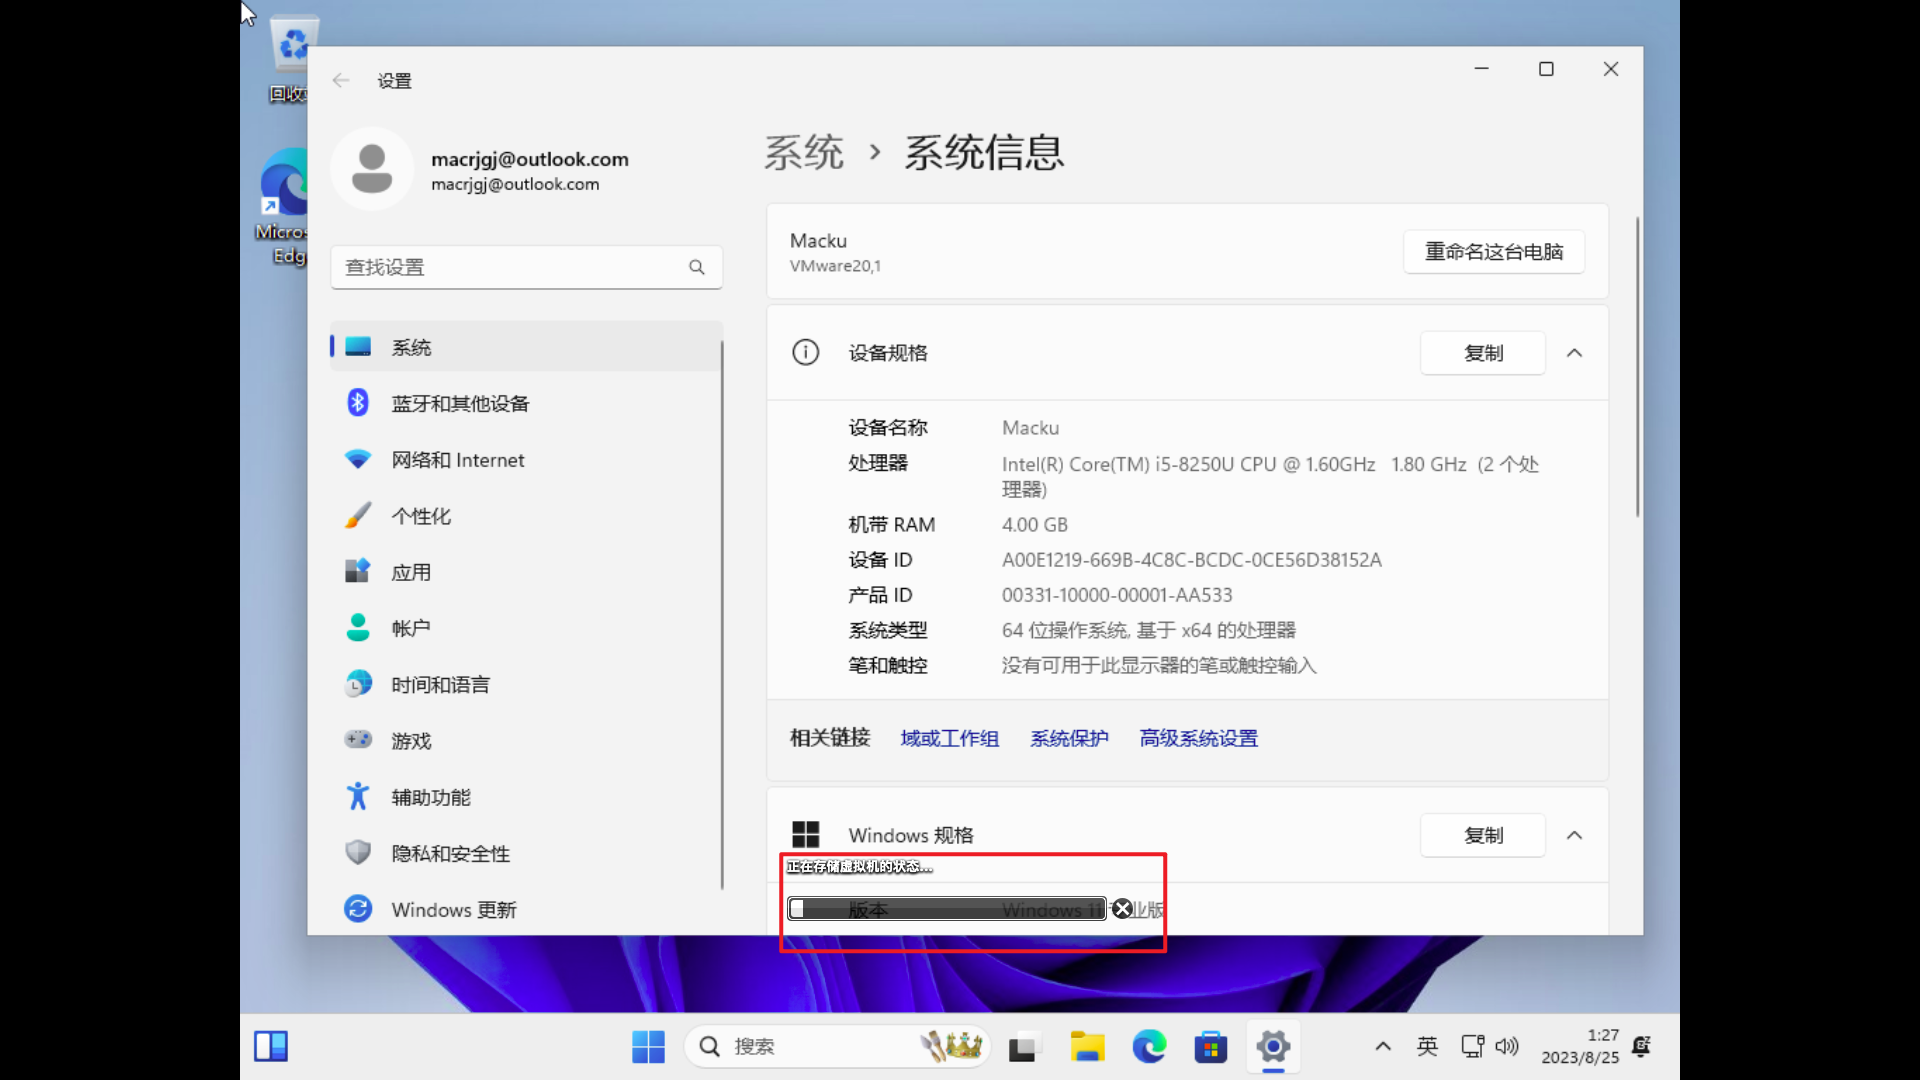This screenshot has width=1920, height=1080.
Task: Click the Intel(R) Core(TM) i5-8250U processor text
Action: coord(1270,476)
